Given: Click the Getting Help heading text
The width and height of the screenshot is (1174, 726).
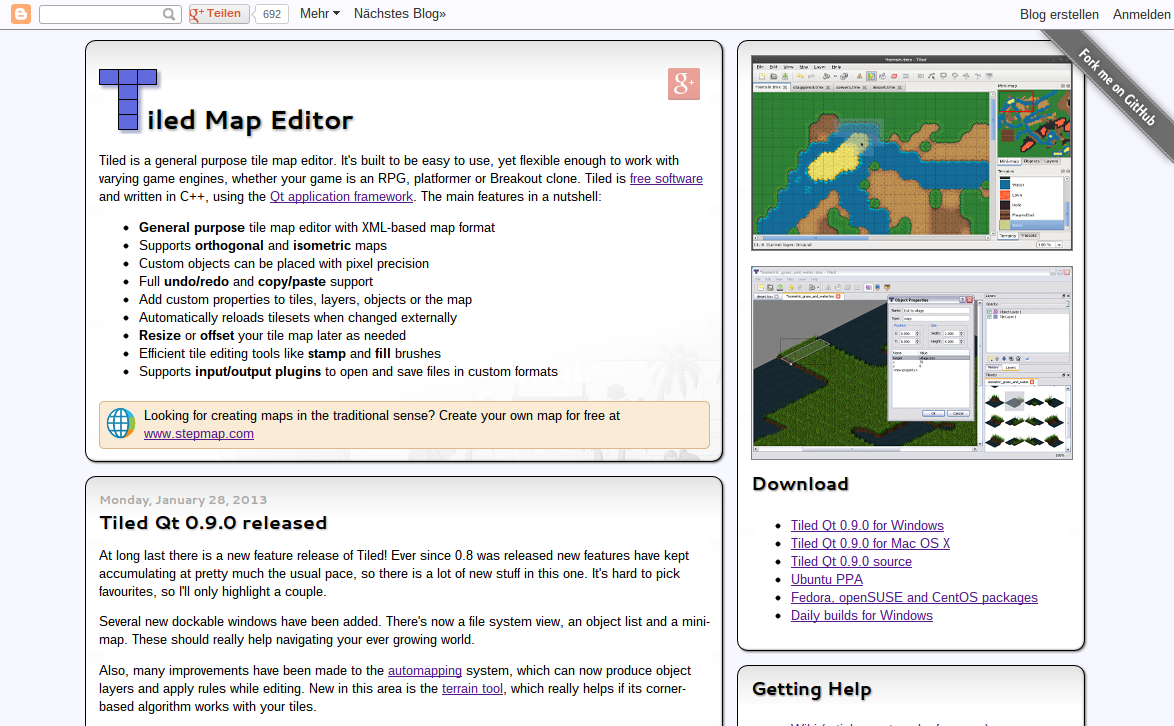Looking at the screenshot, I should pyautogui.click(x=812, y=689).
